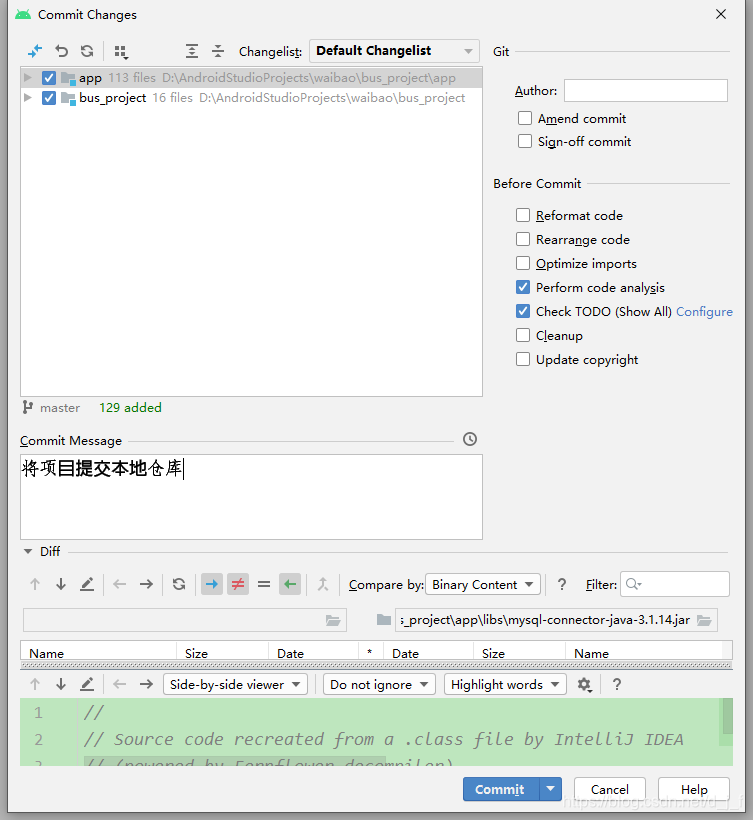Browse right folder path for mysql-connector jar
Screen dimensions: 753x820
[x=704, y=620]
